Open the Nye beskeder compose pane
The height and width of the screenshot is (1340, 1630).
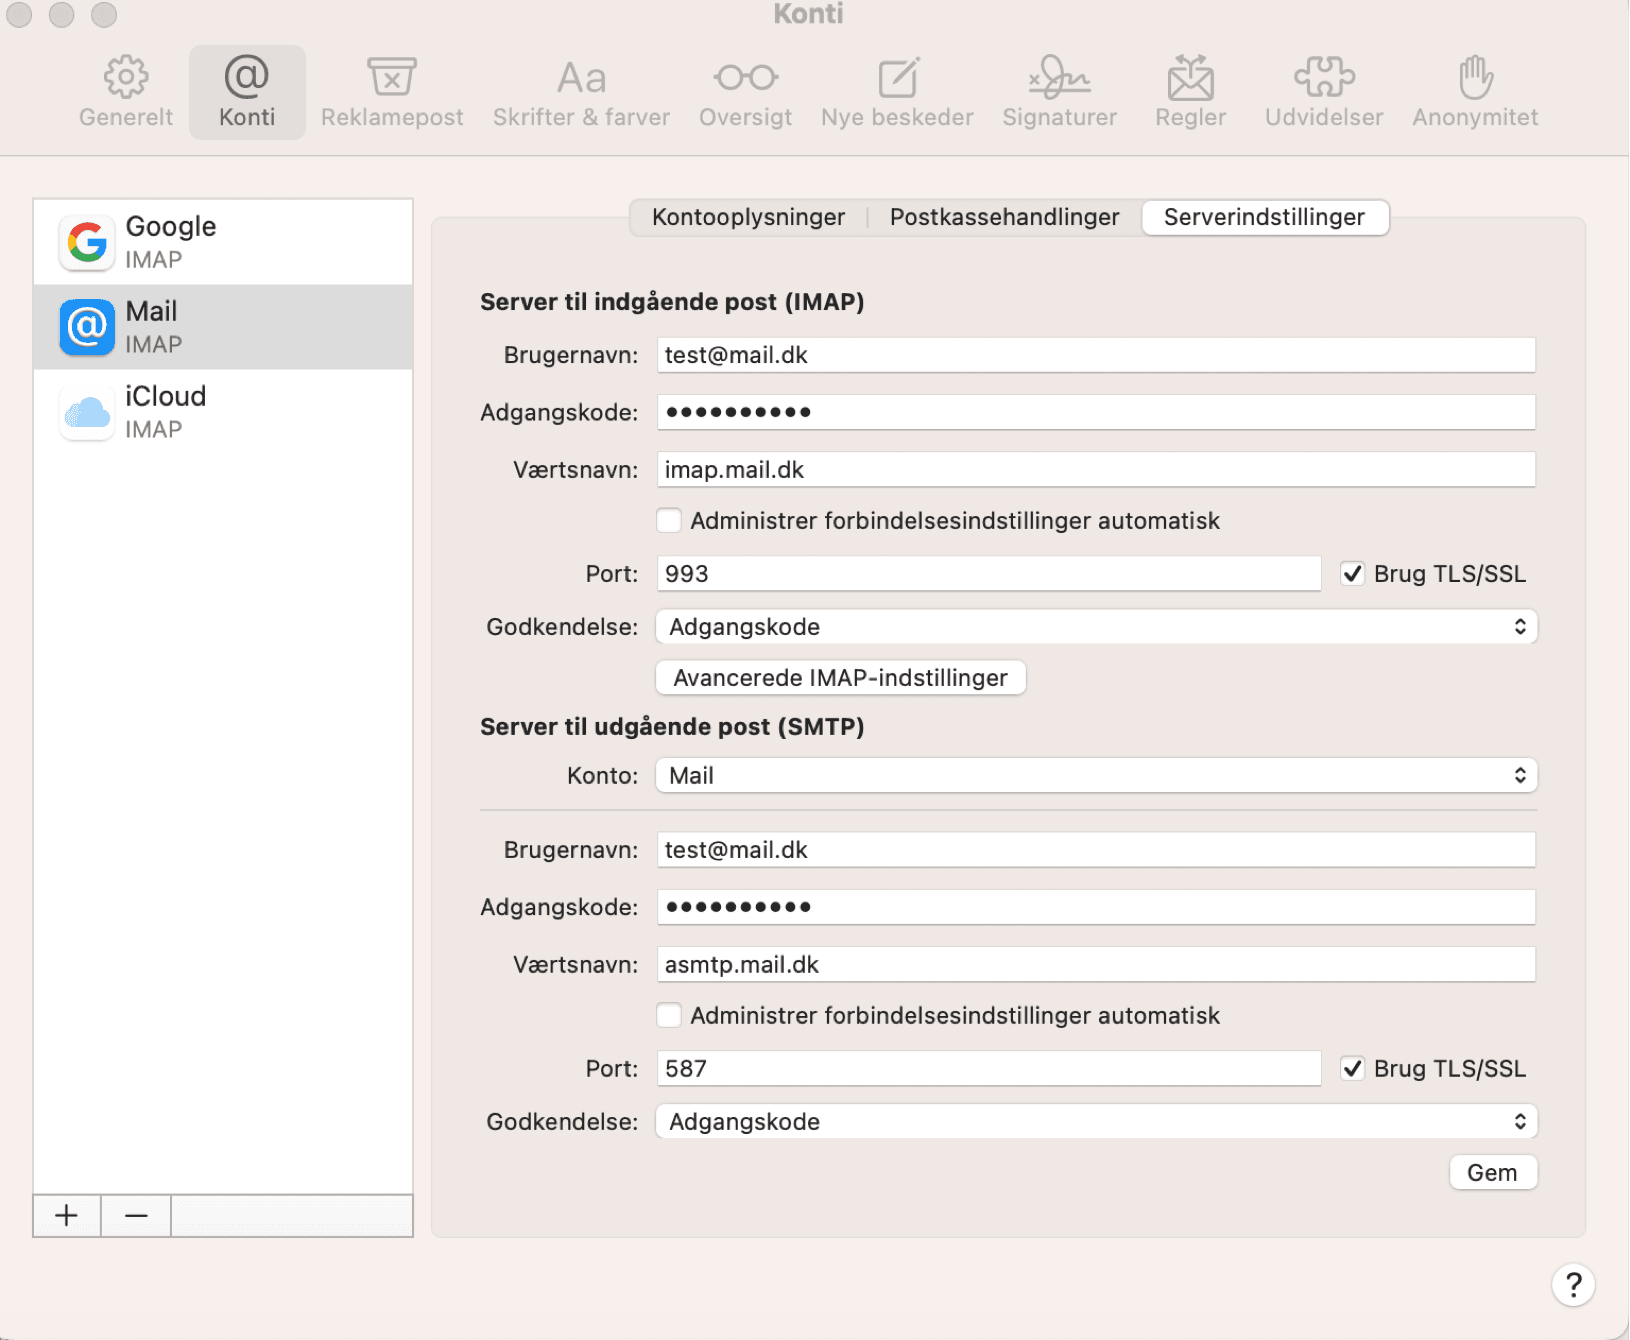pos(897,92)
